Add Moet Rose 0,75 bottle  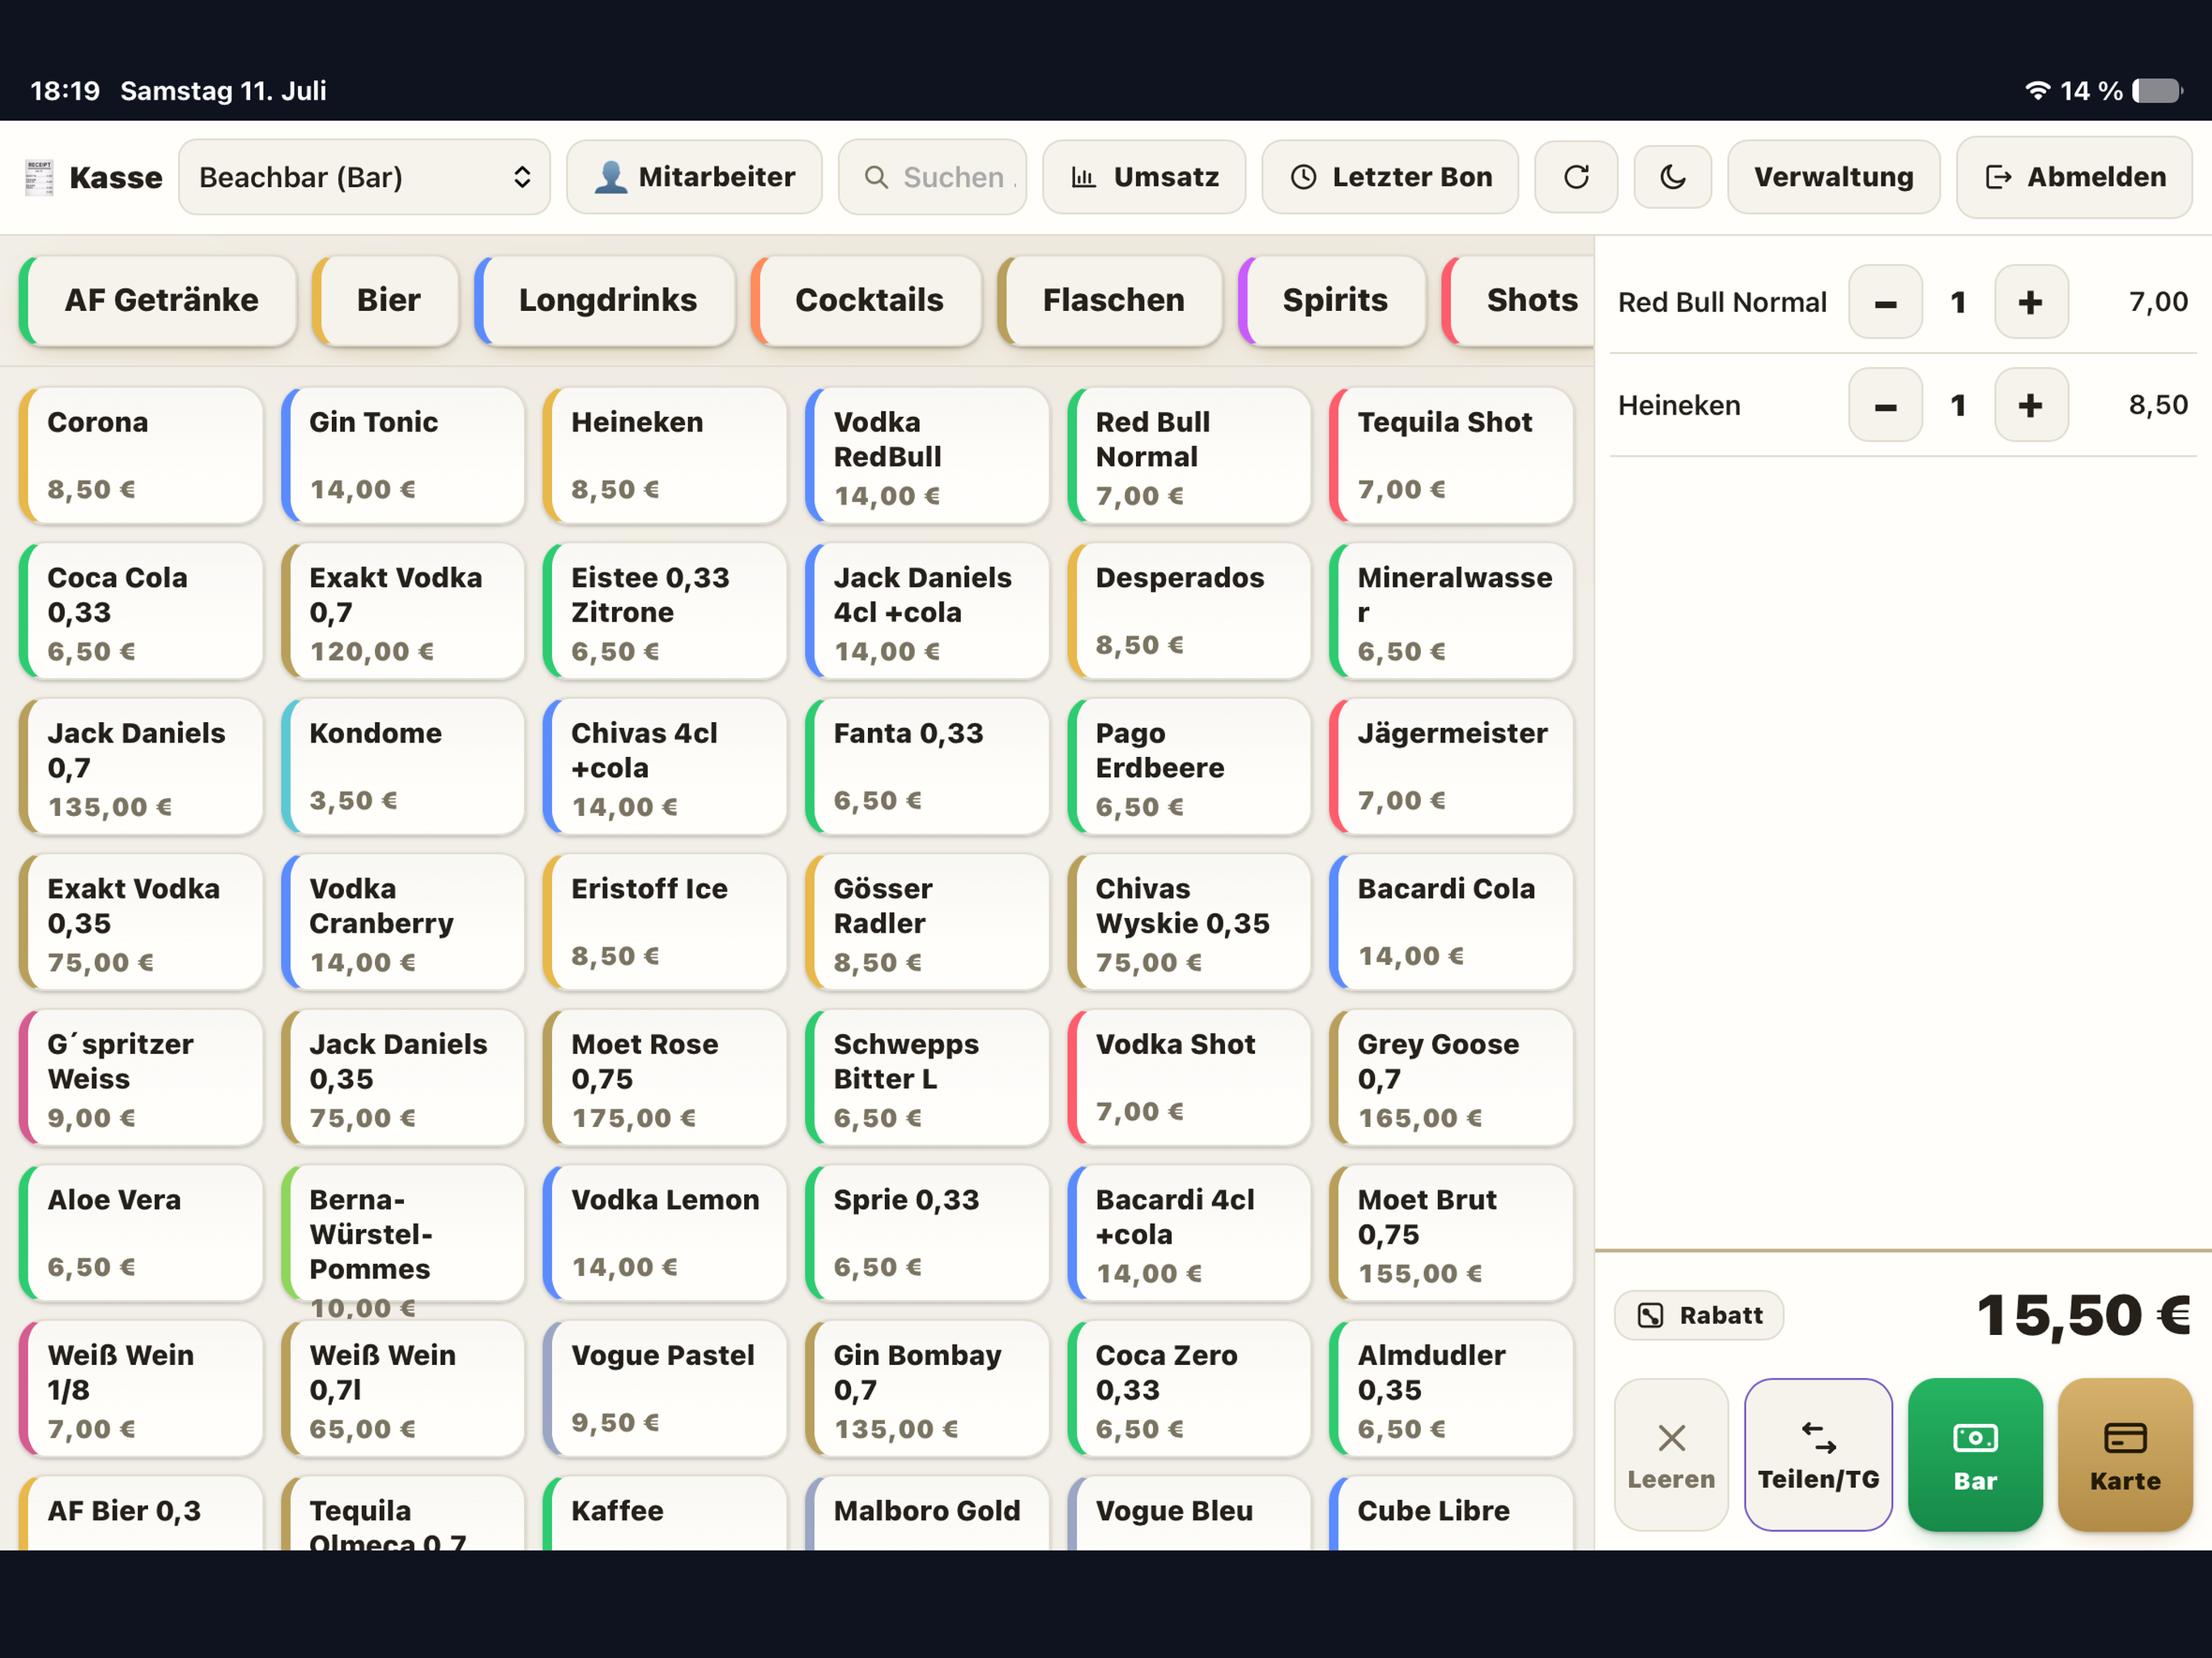pos(665,1077)
